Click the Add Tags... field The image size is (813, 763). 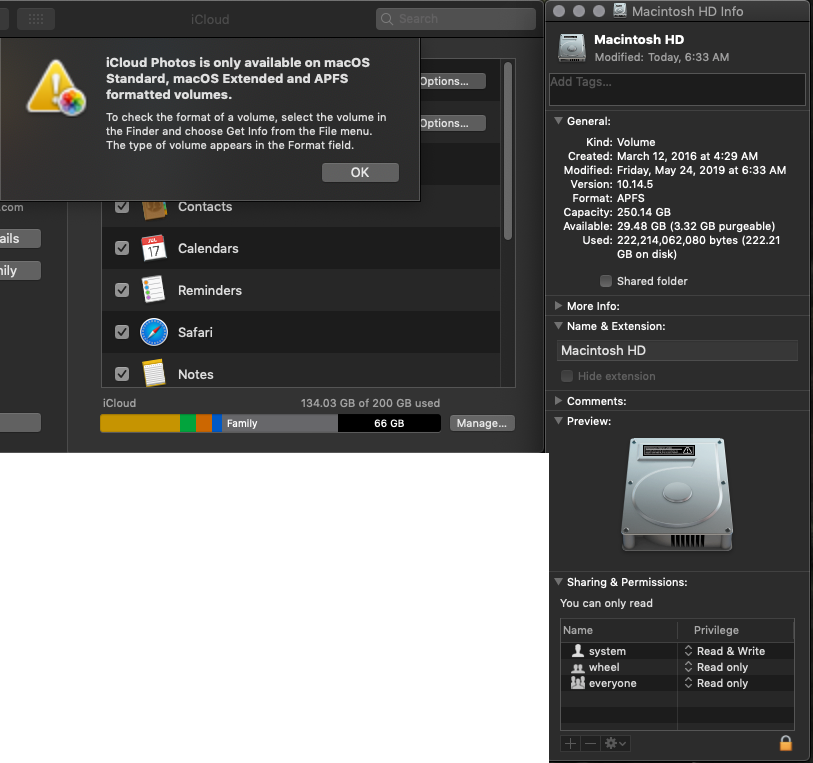coord(677,89)
